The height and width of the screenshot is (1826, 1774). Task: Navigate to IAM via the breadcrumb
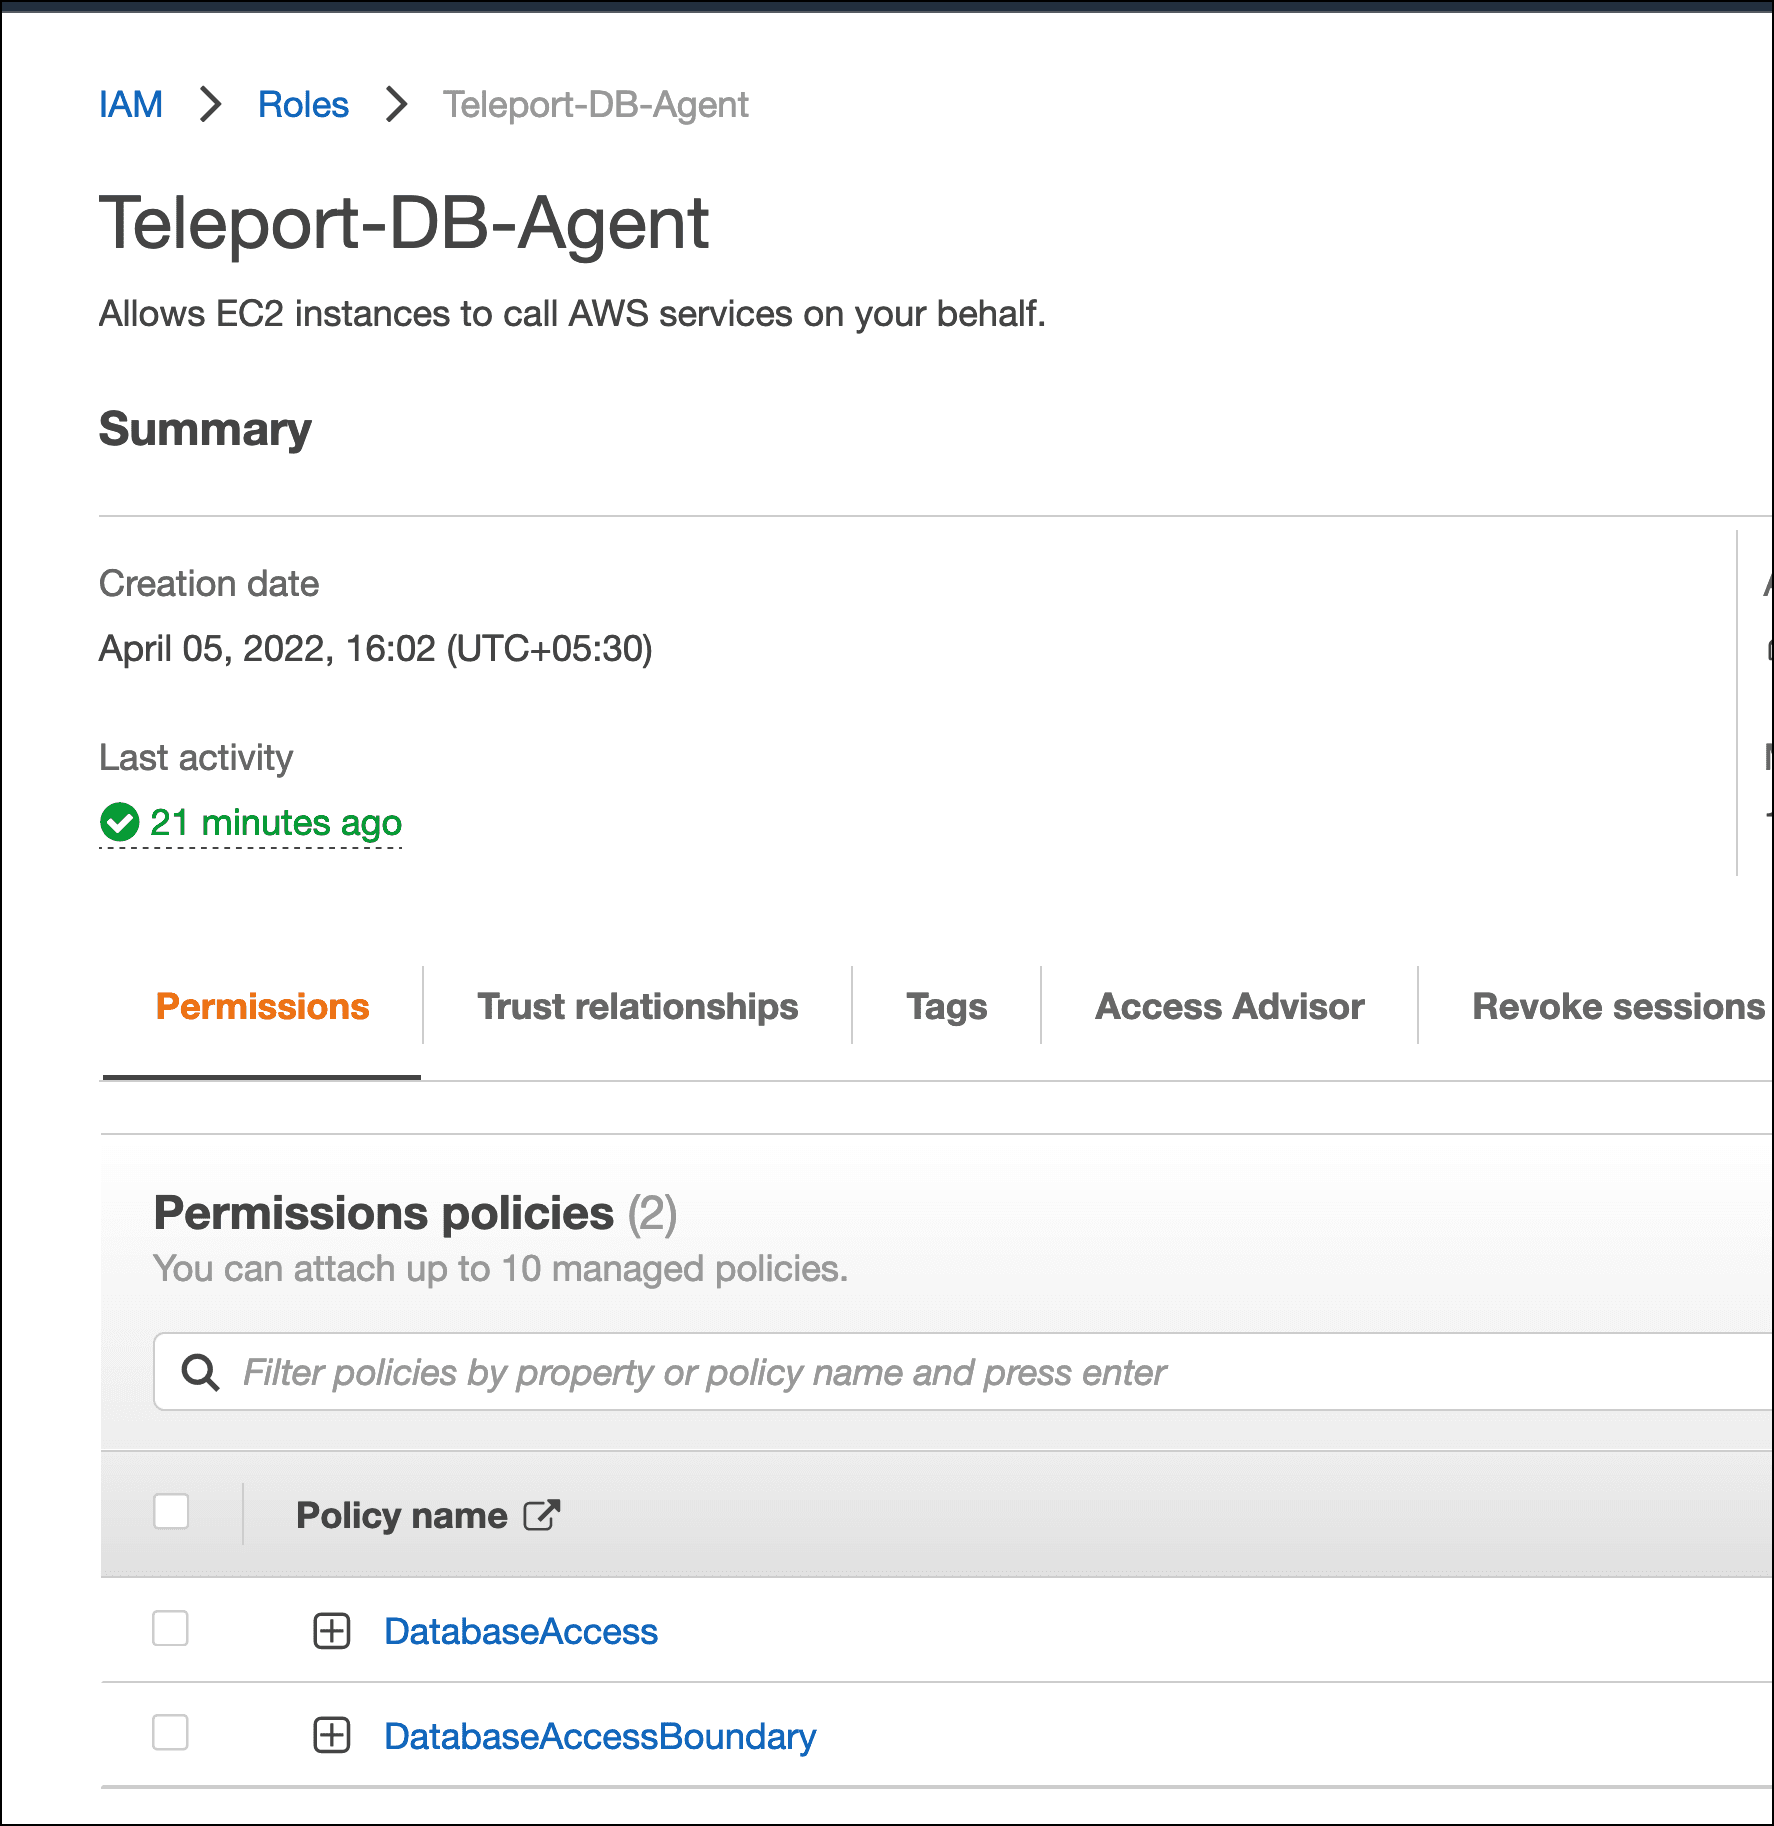tap(131, 104)
